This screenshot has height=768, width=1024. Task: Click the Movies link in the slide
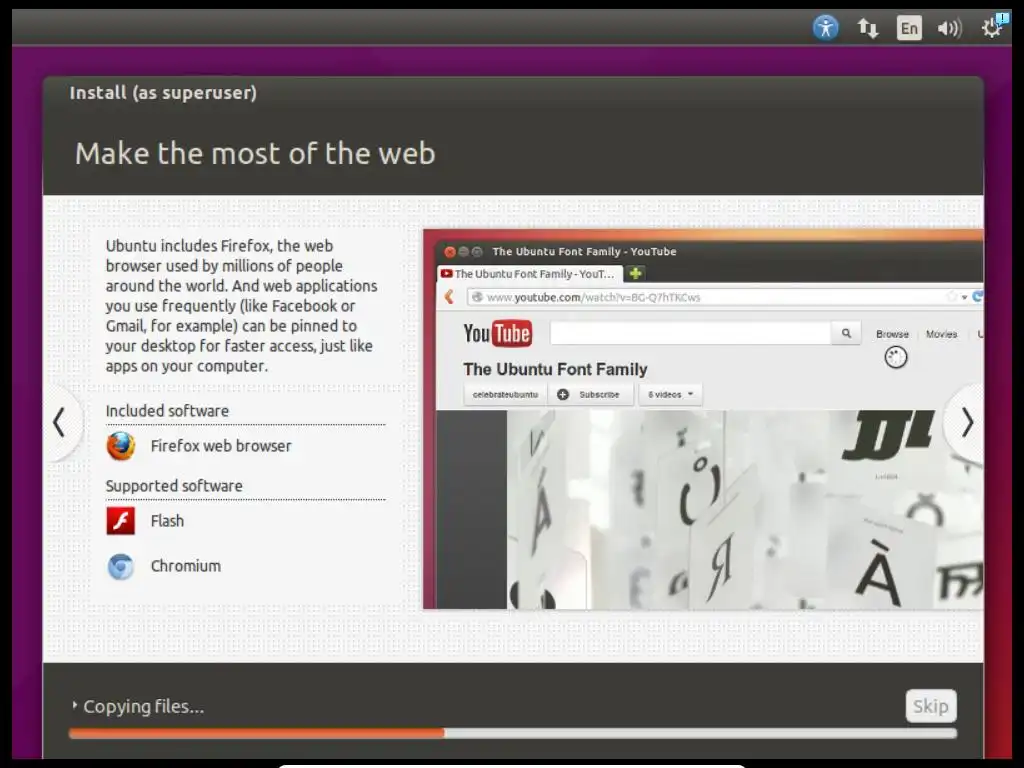[x=941, y=334]
